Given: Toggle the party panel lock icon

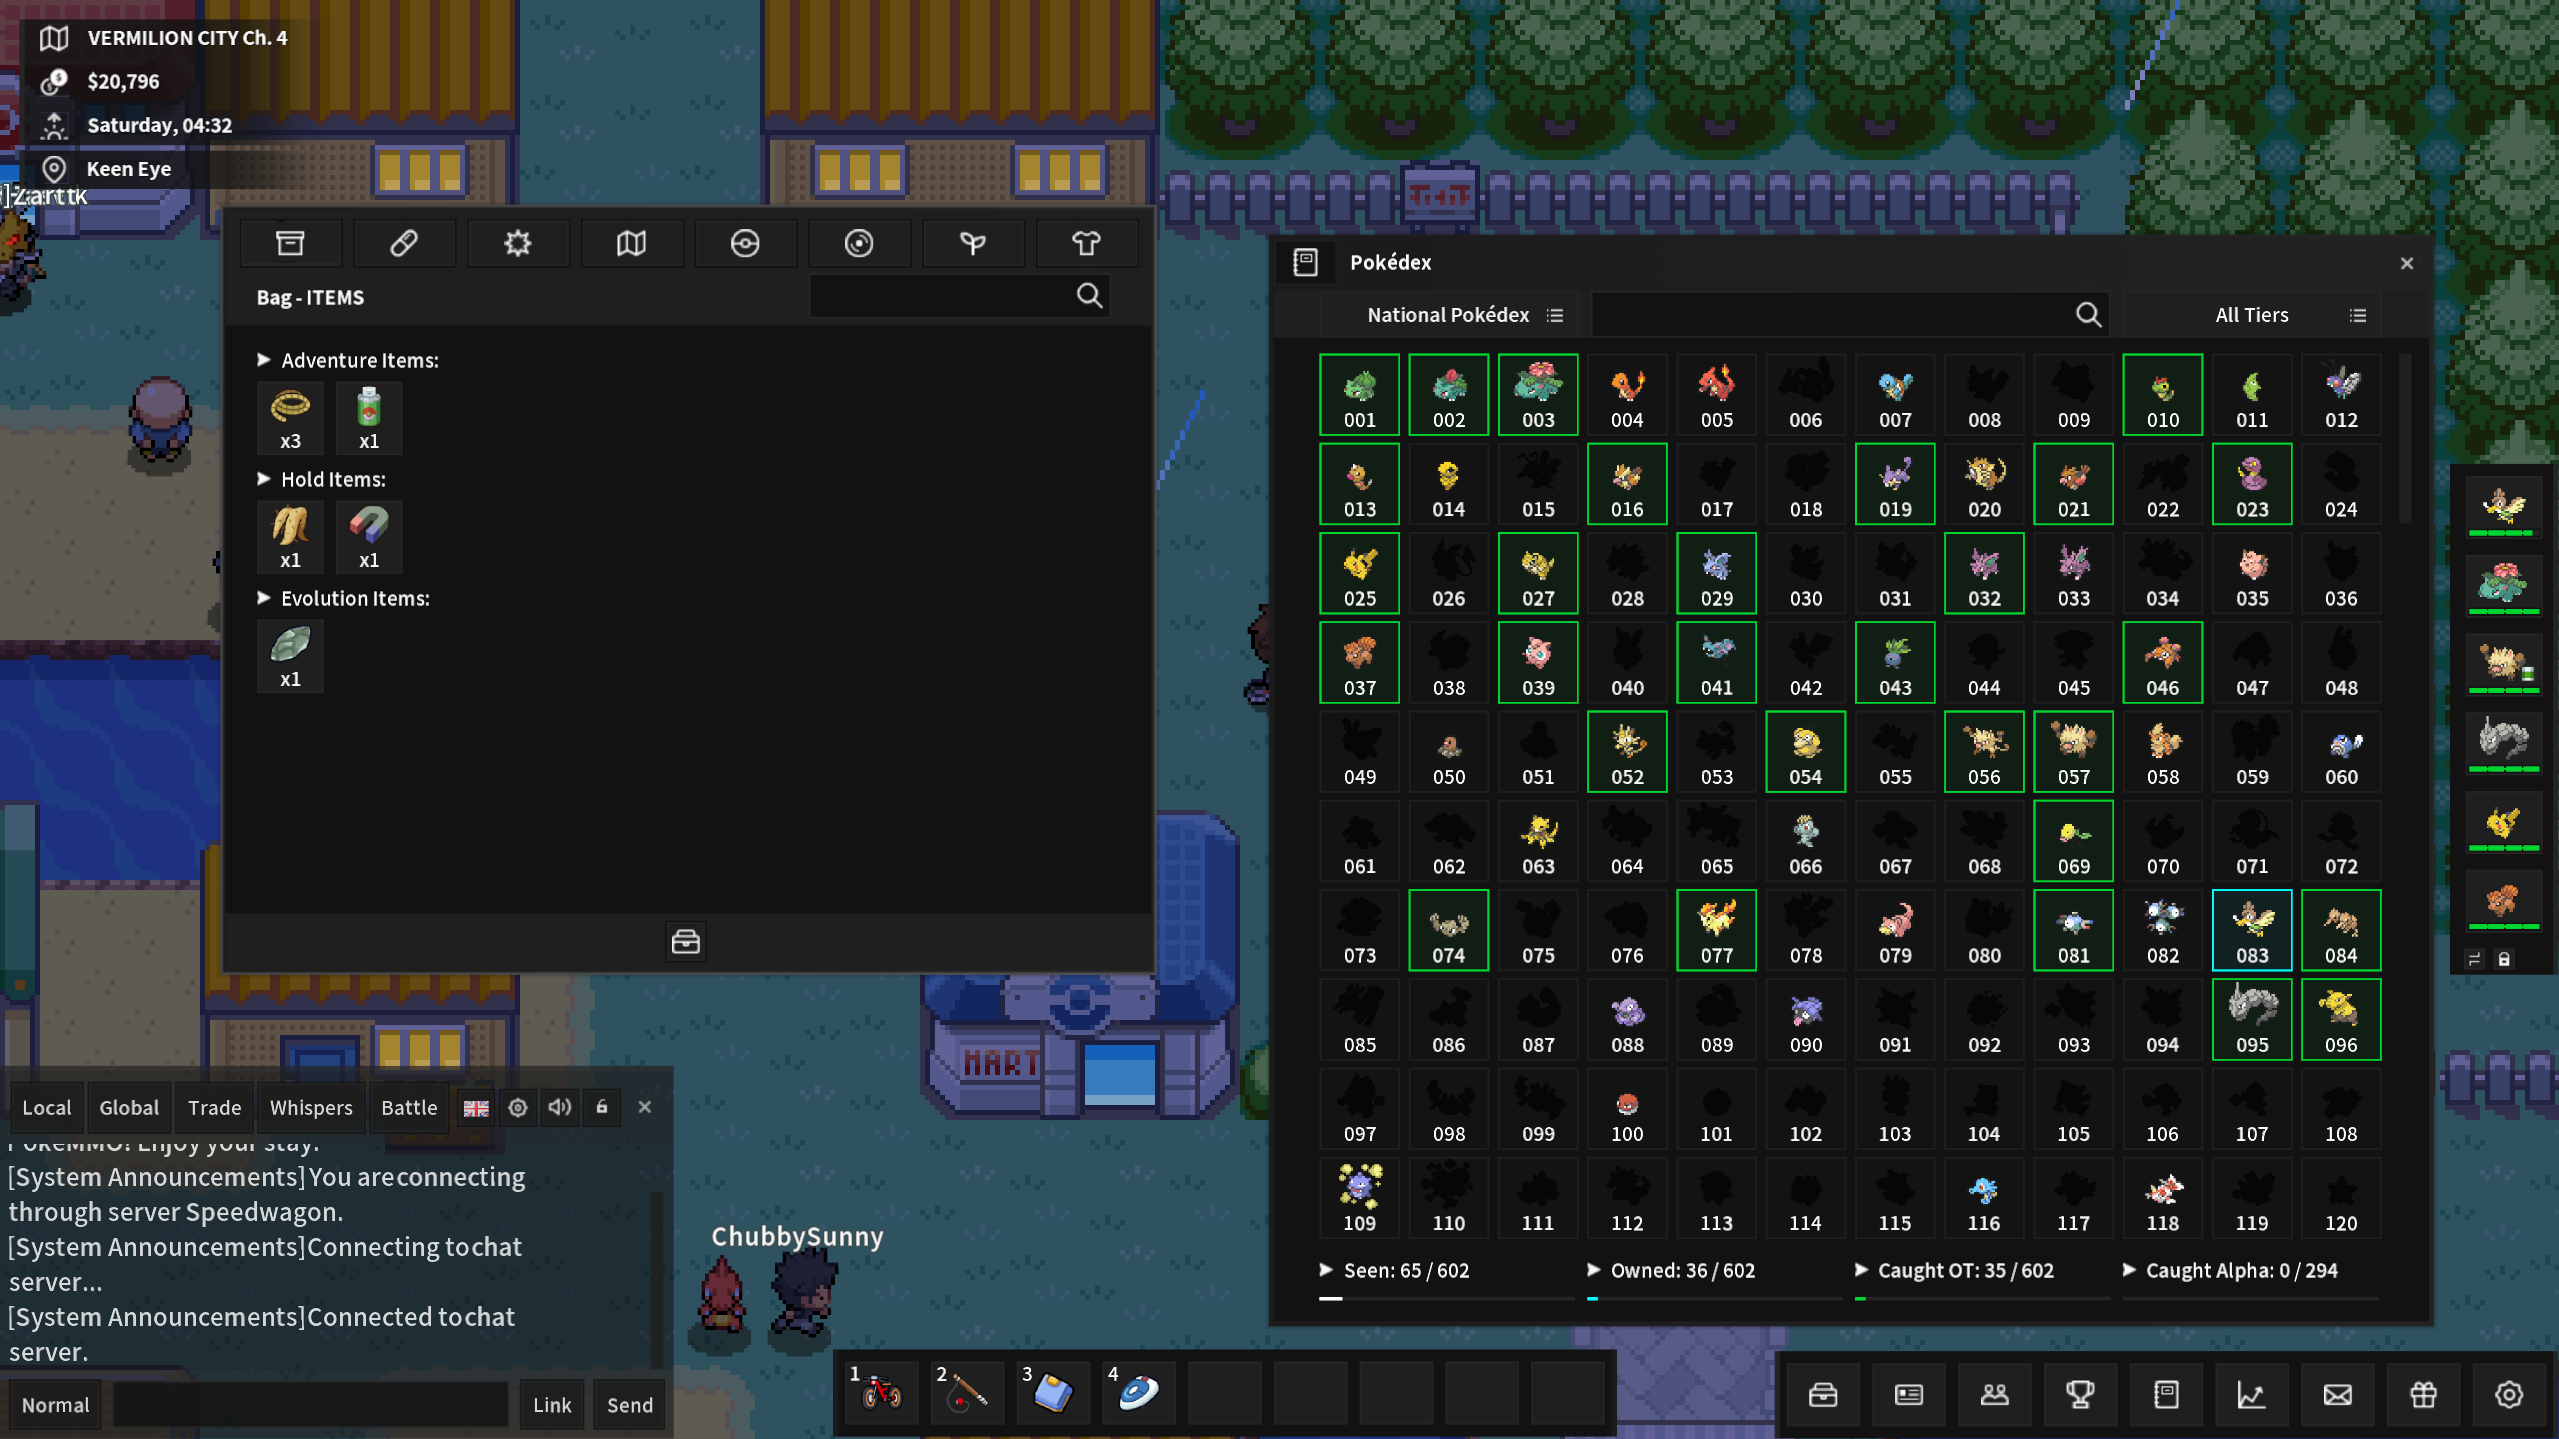Looking at the screenshot, I should (2504, 959).
